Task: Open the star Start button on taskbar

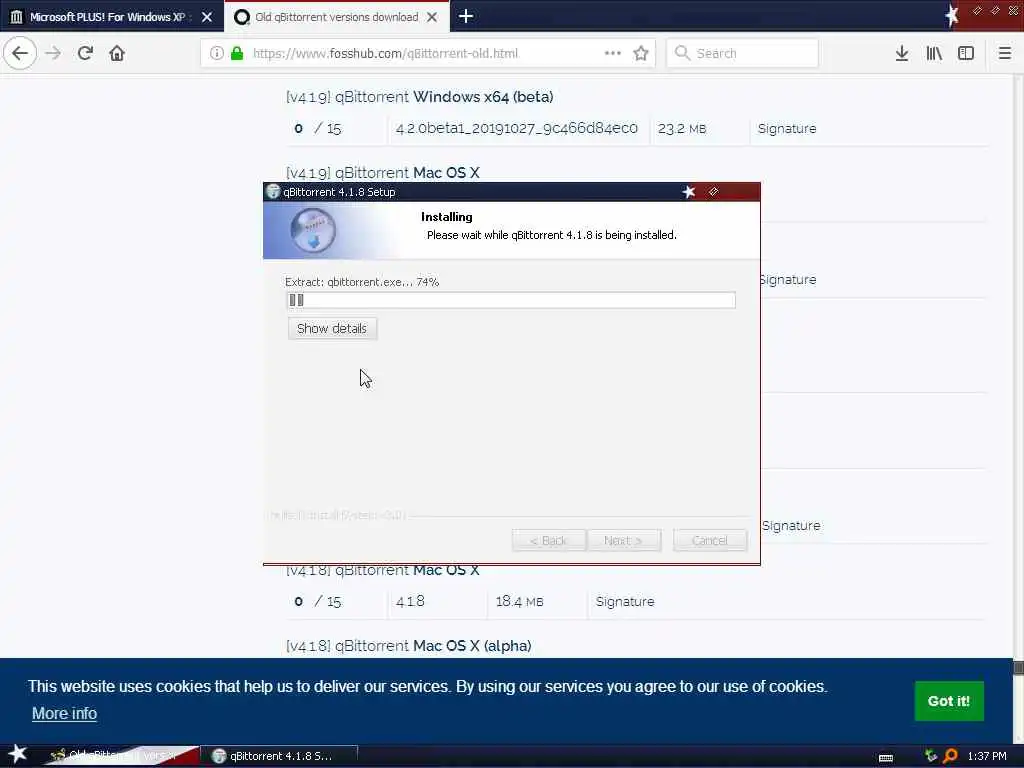Action: (18, 754)
